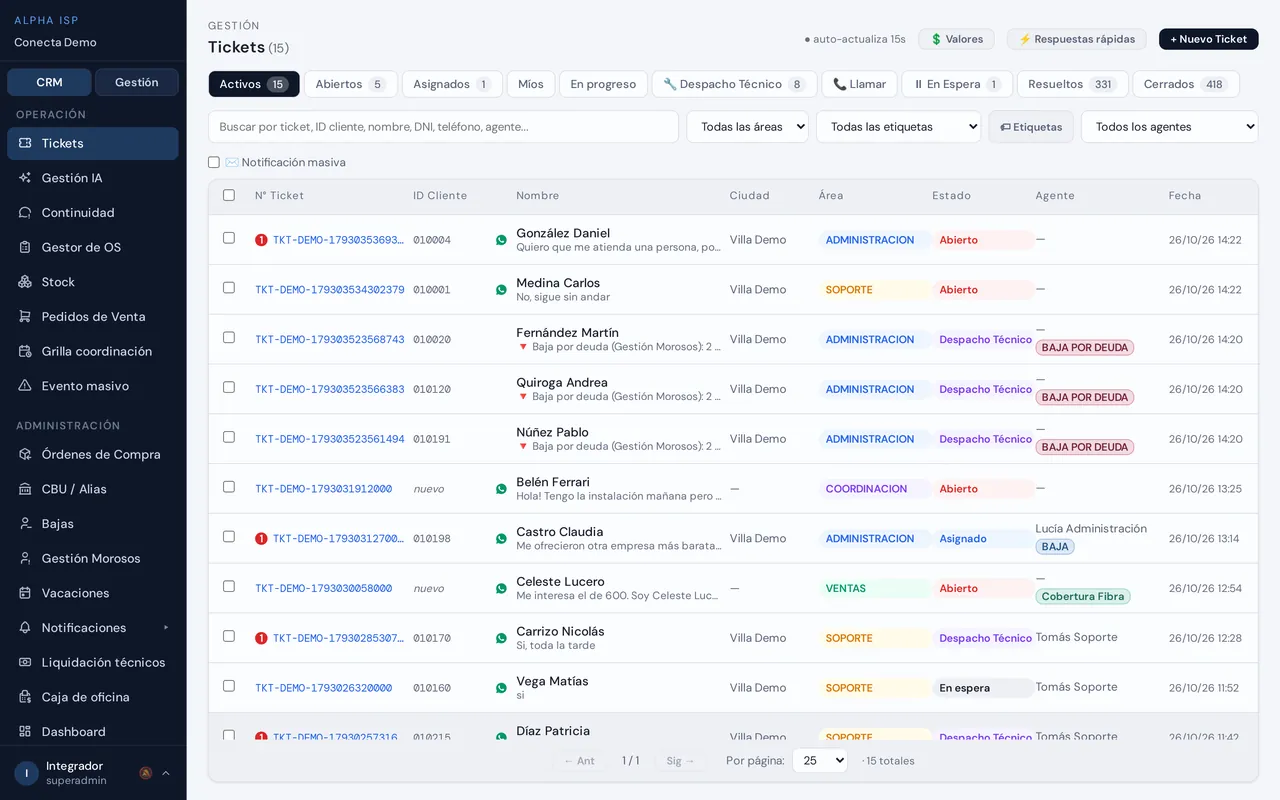Click red alert badge on Castro Claudia ticket
This screenshot has width=1280, height=800.
tap(261, 539)
